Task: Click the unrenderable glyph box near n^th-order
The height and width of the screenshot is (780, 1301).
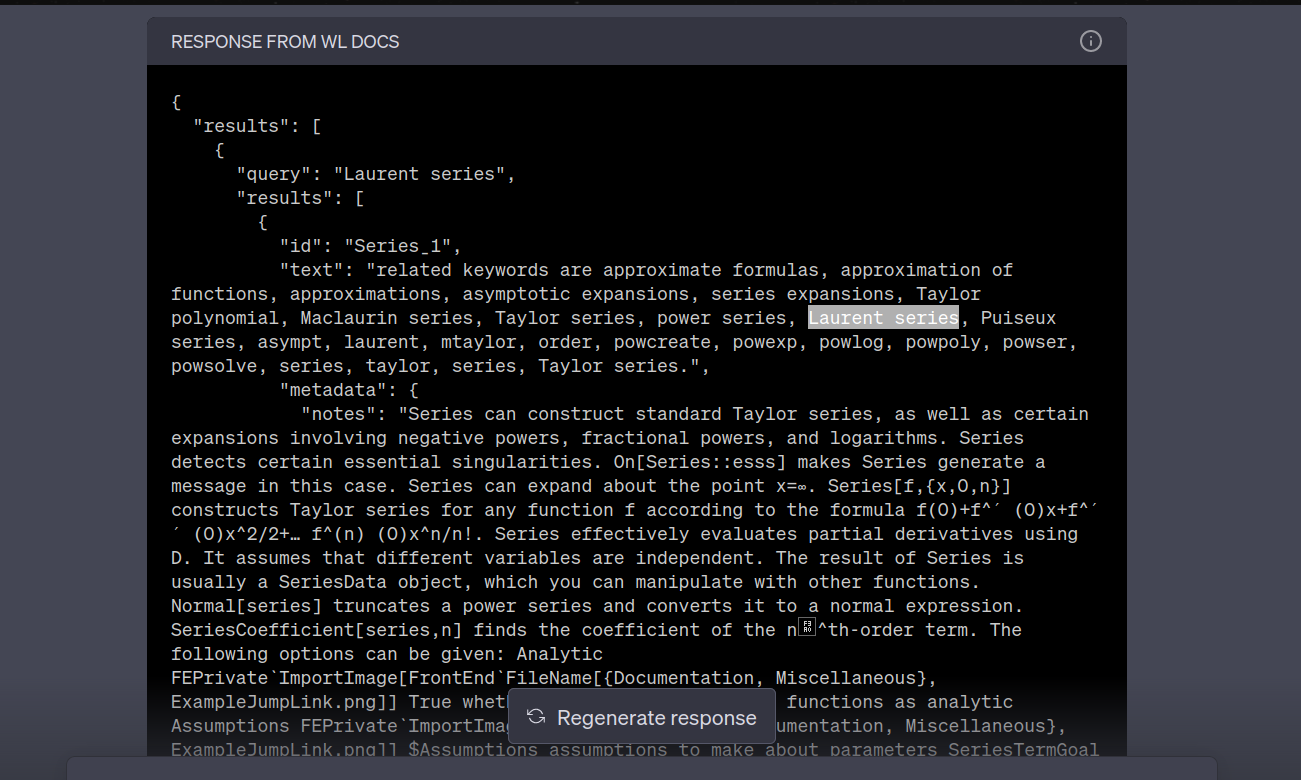Action: [x=806, y=628]
